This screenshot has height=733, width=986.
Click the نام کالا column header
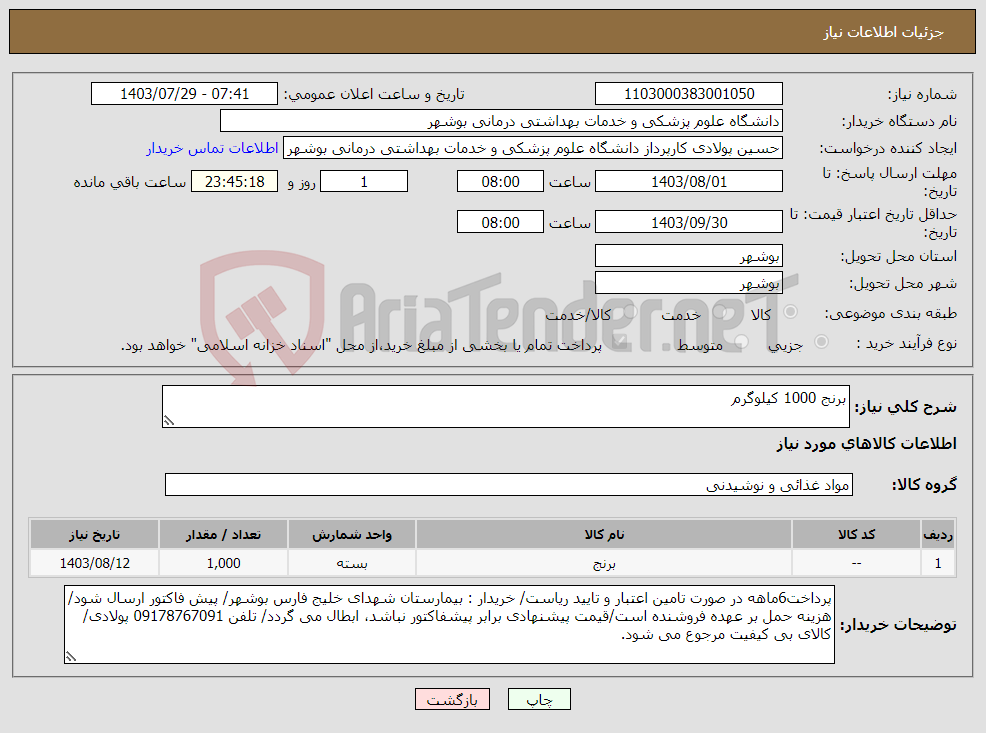pos(604,534)
